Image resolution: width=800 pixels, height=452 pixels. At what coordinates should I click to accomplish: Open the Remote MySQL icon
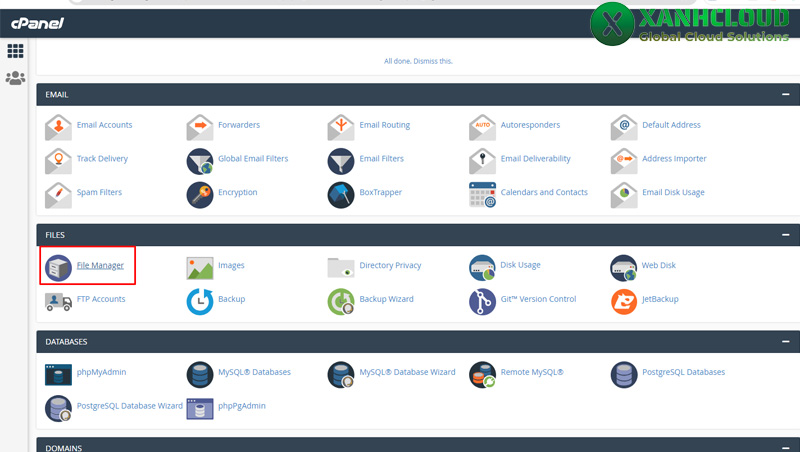[482, 374]
